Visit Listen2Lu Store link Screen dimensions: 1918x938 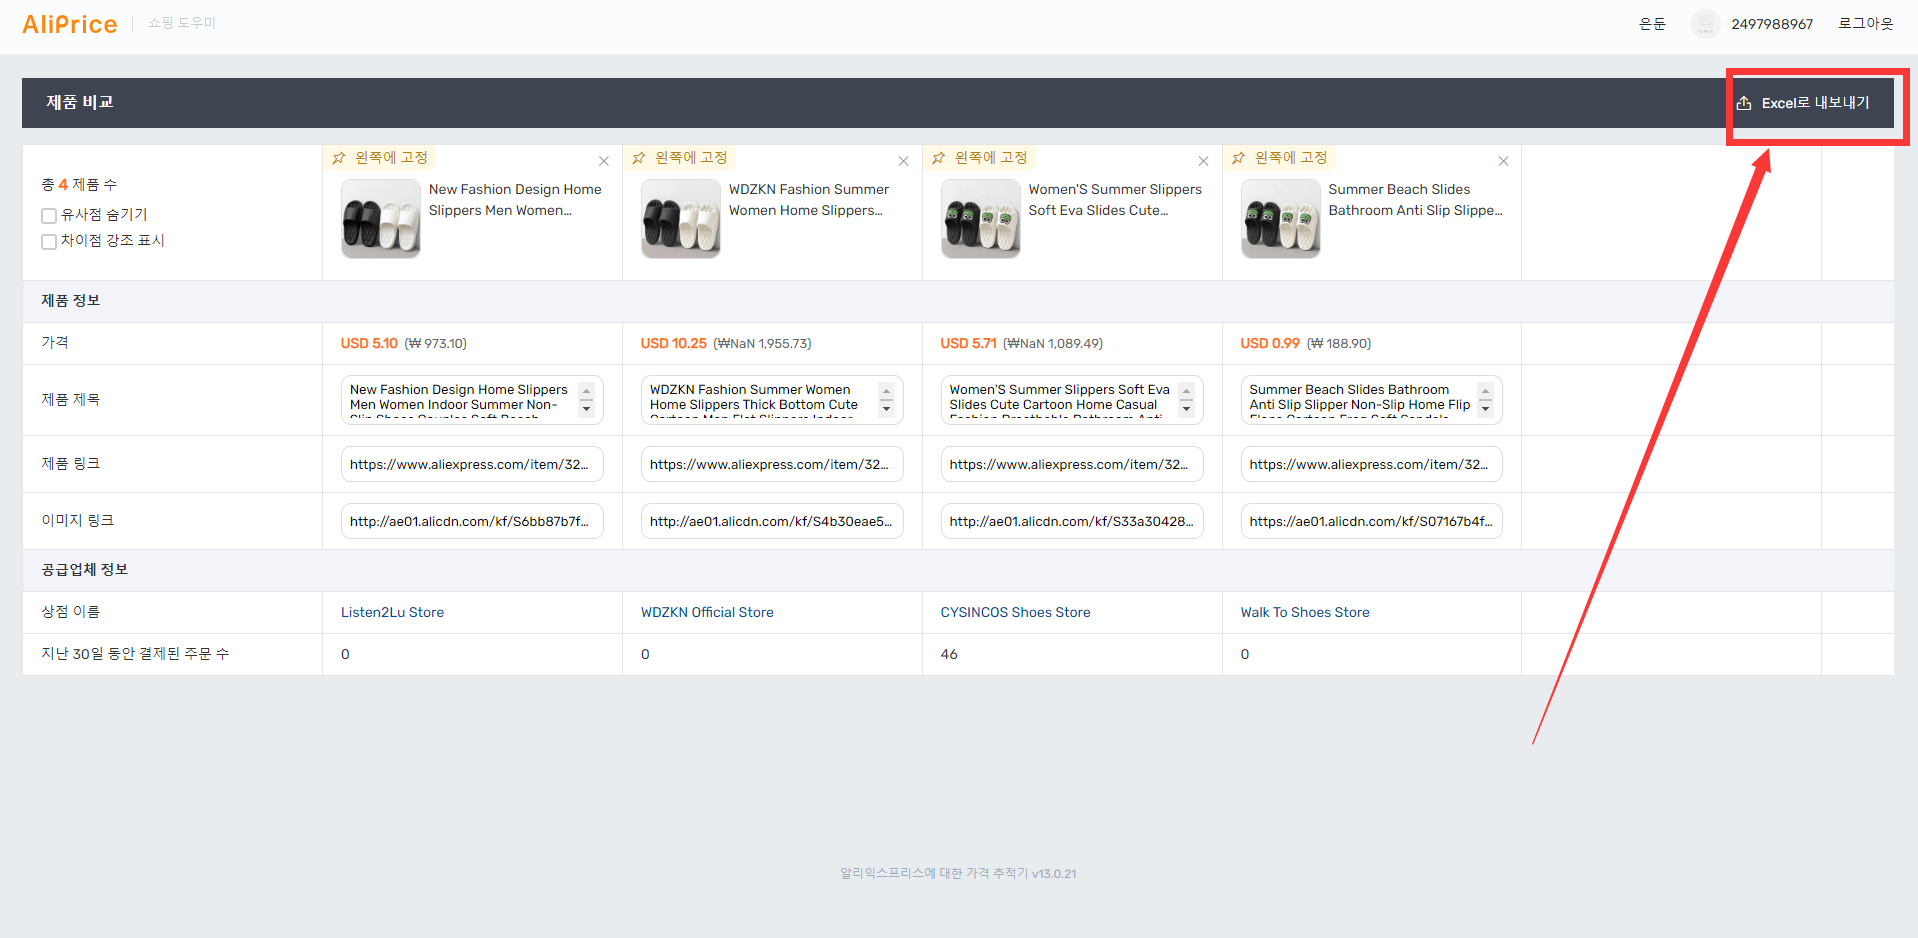tap(392, 613)
